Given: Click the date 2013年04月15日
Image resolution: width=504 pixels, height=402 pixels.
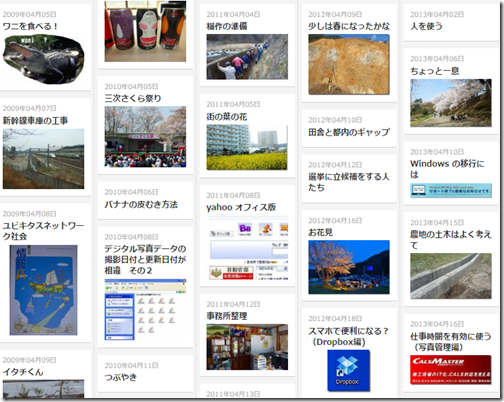Looking at the screenshot, I should (437, 222).
